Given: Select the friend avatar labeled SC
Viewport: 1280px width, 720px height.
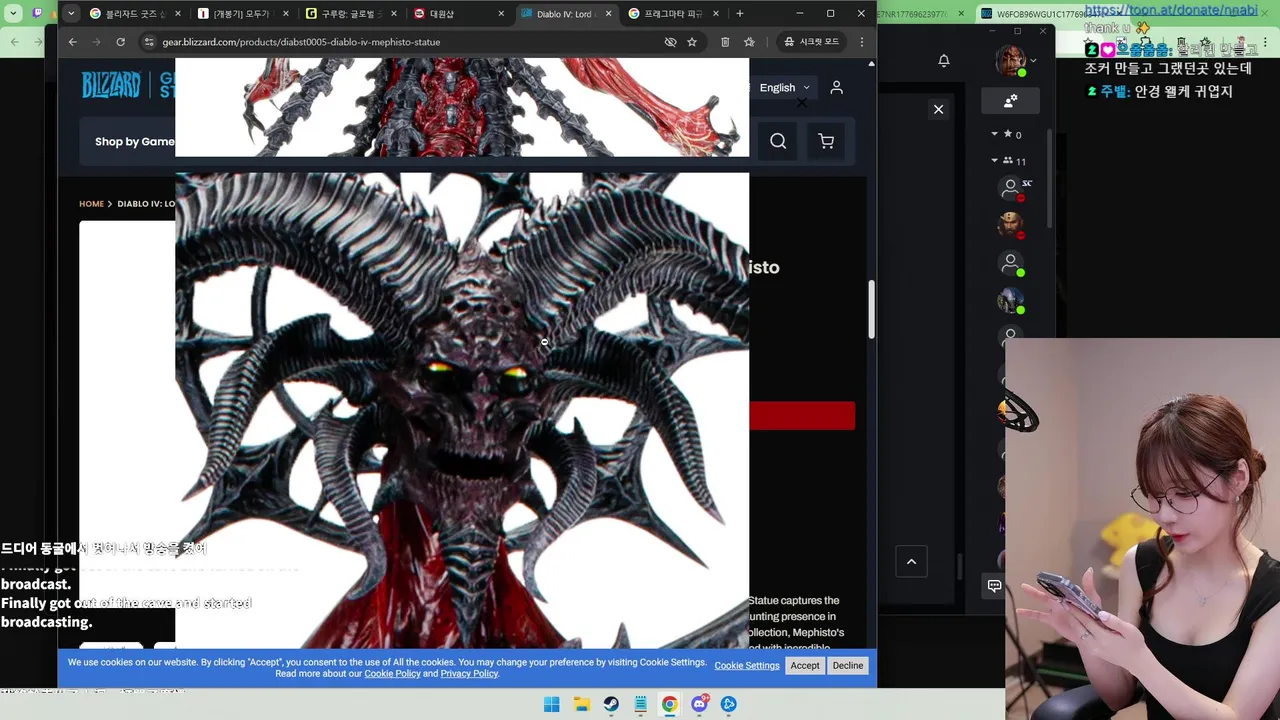Looking at the screenshot, I should (x=1011, y=187).
